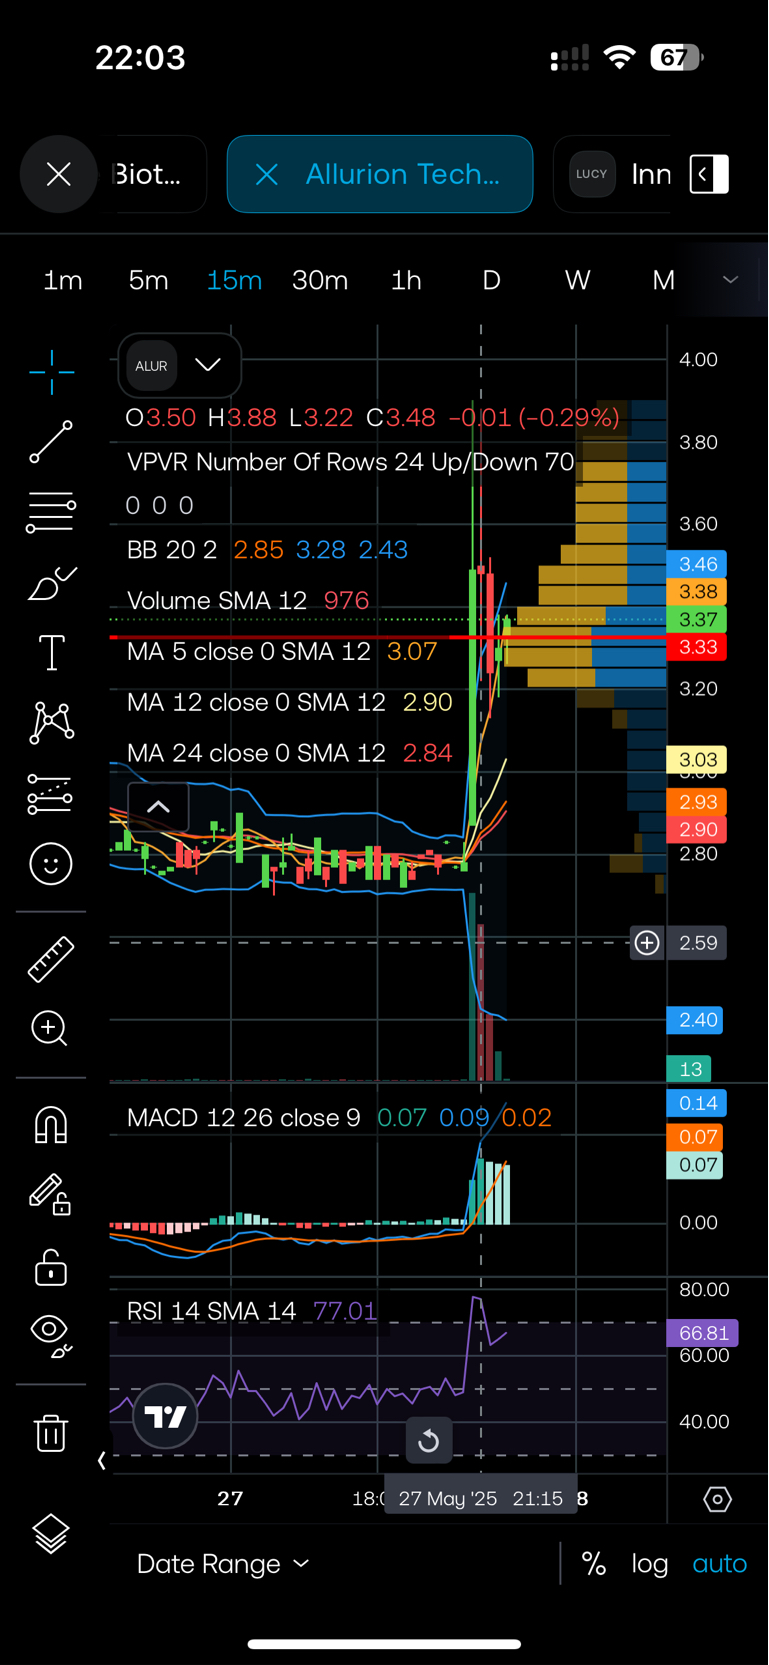Select the 5m timeframe
This screenshot has width=769, height=1665.
(x=148, y=280)
